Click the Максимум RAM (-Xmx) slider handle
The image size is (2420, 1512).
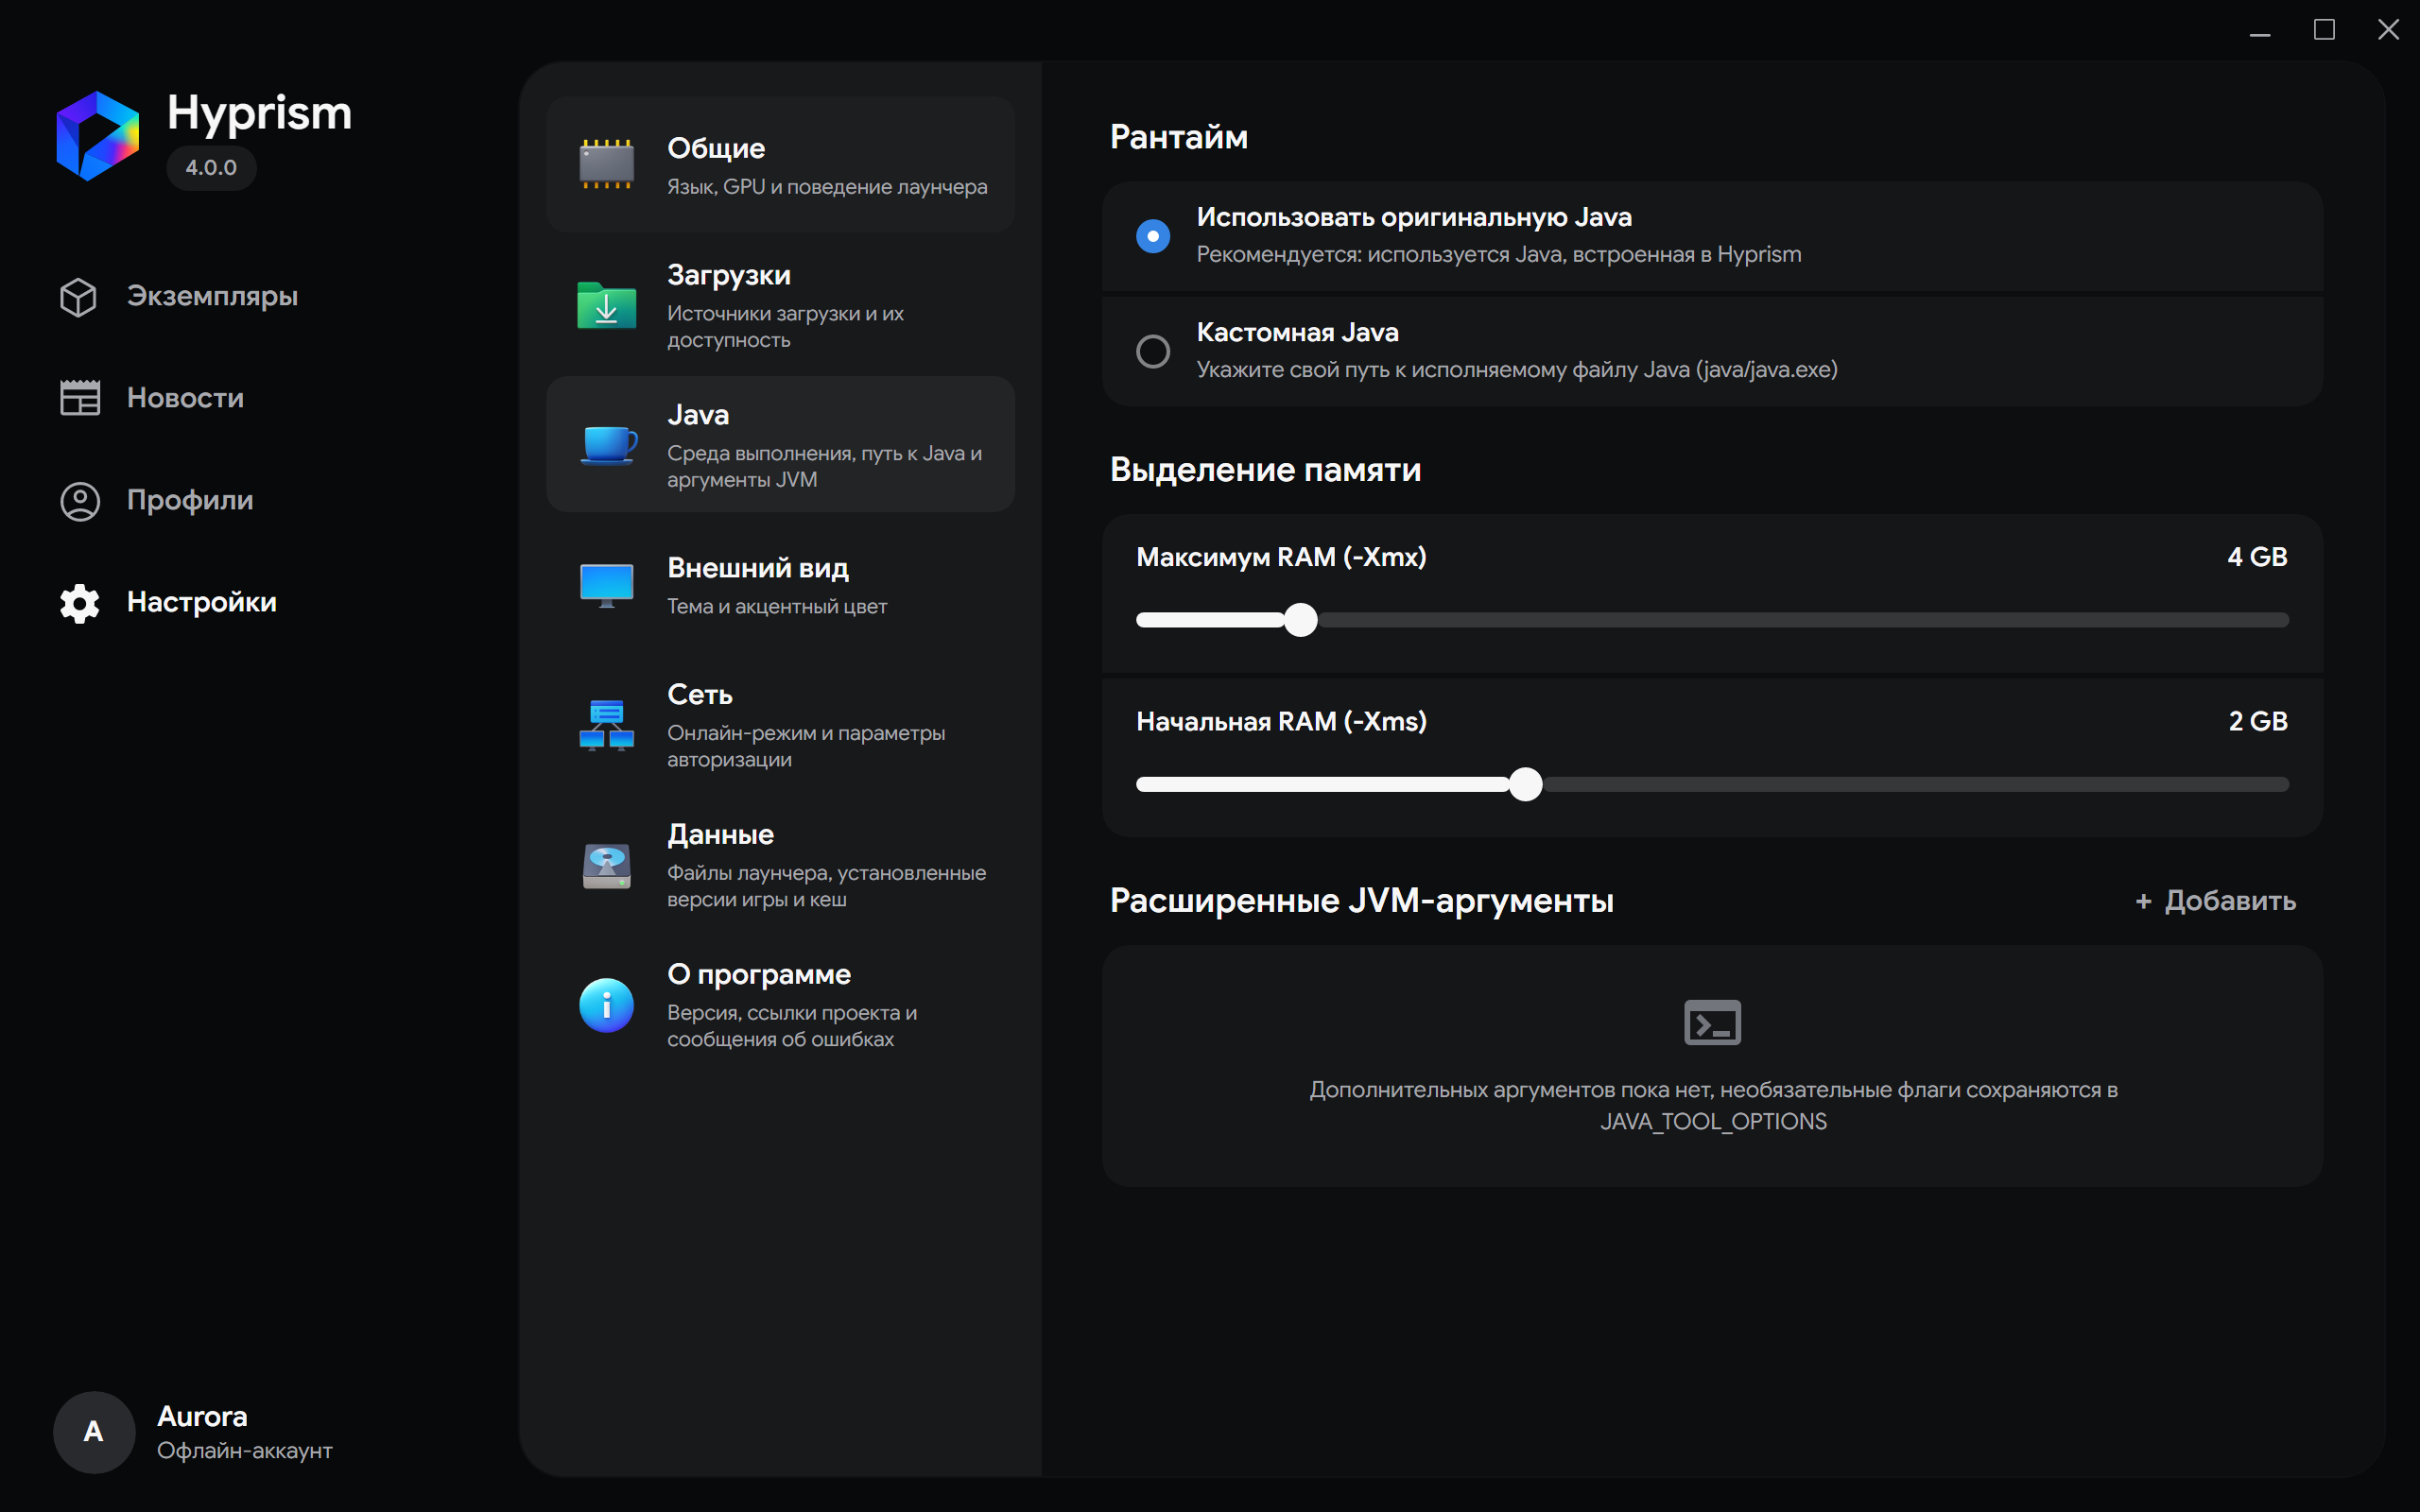(1300, 620)
